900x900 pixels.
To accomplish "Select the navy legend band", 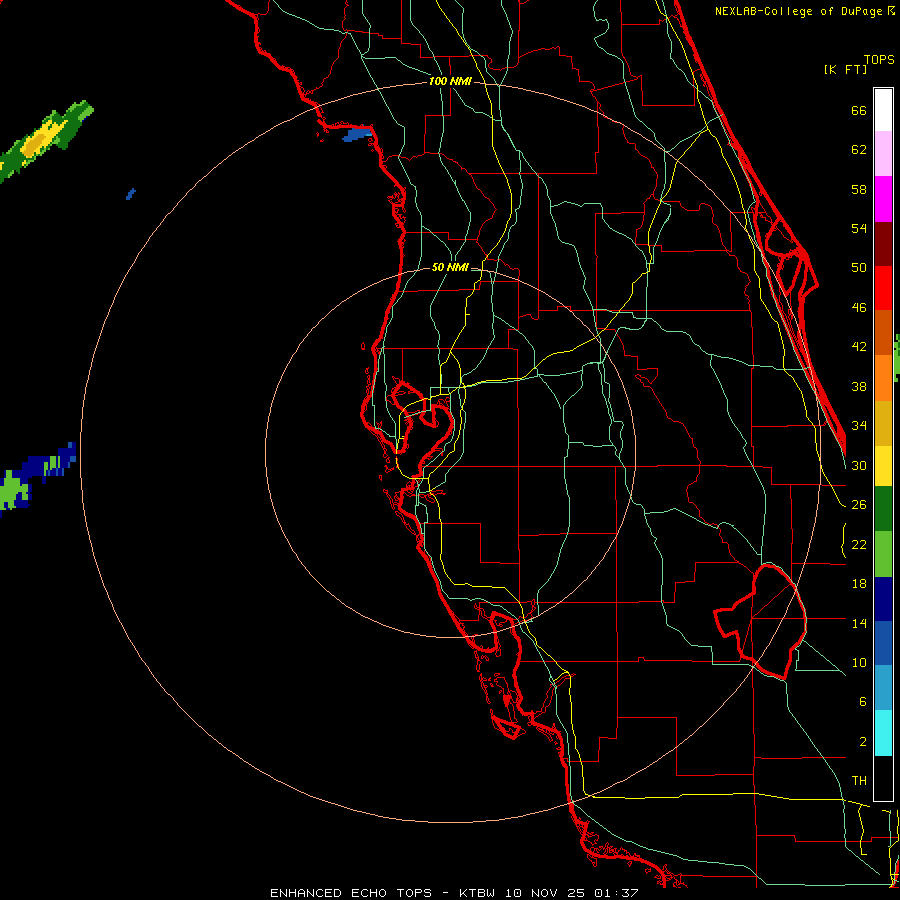I will point(883,599).
